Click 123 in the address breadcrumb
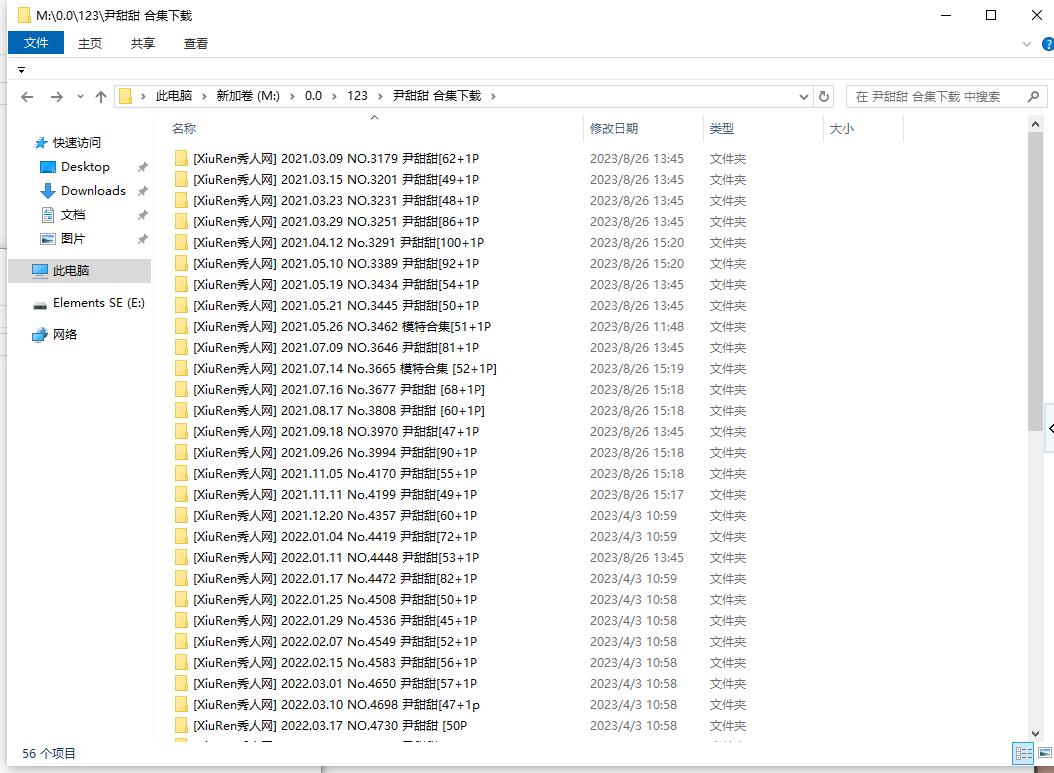This screenshot has width=1054, height=773. pos(357,96)
